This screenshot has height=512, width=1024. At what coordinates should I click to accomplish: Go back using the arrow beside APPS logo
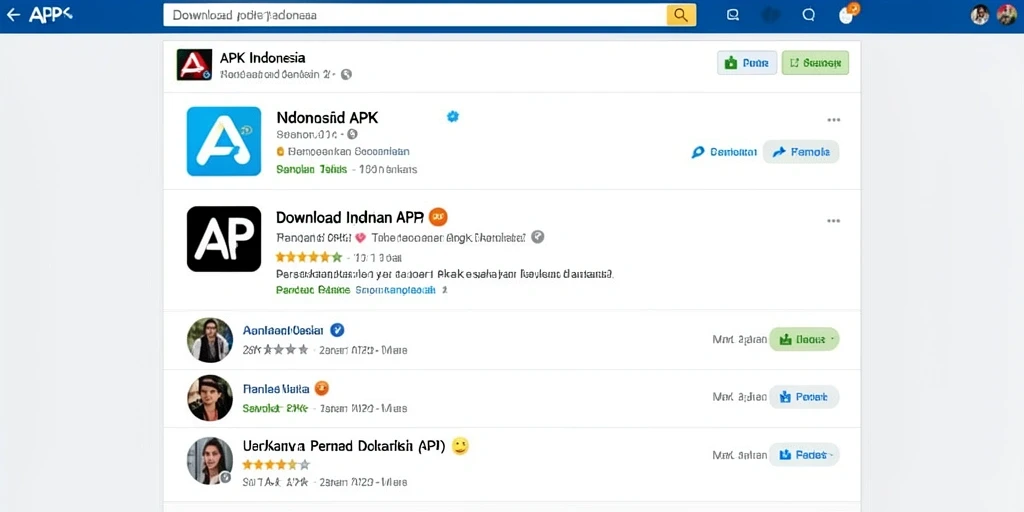[x=13, y=14]
